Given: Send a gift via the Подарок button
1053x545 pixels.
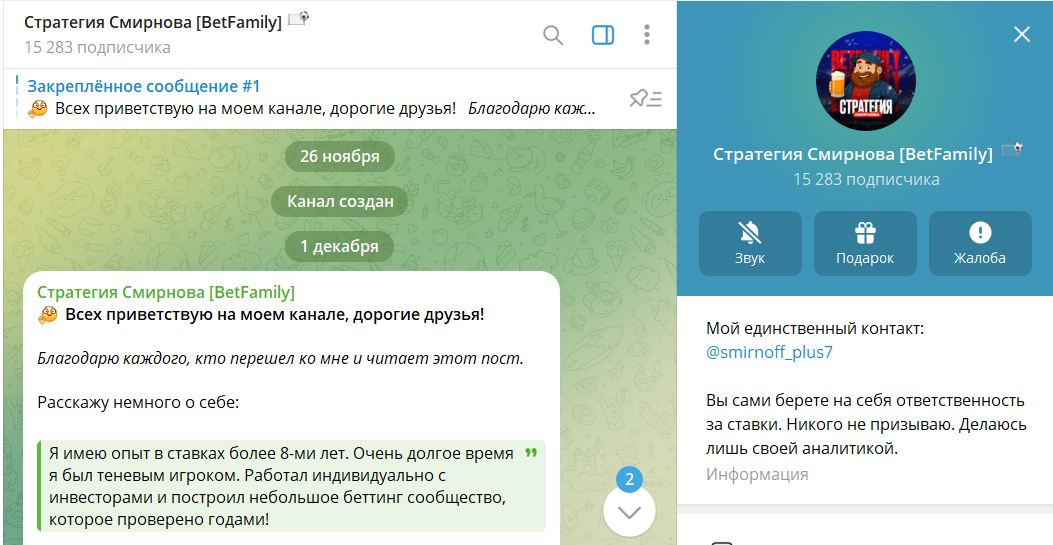Looking at the screenshot, I should click(x=865, y=243).
